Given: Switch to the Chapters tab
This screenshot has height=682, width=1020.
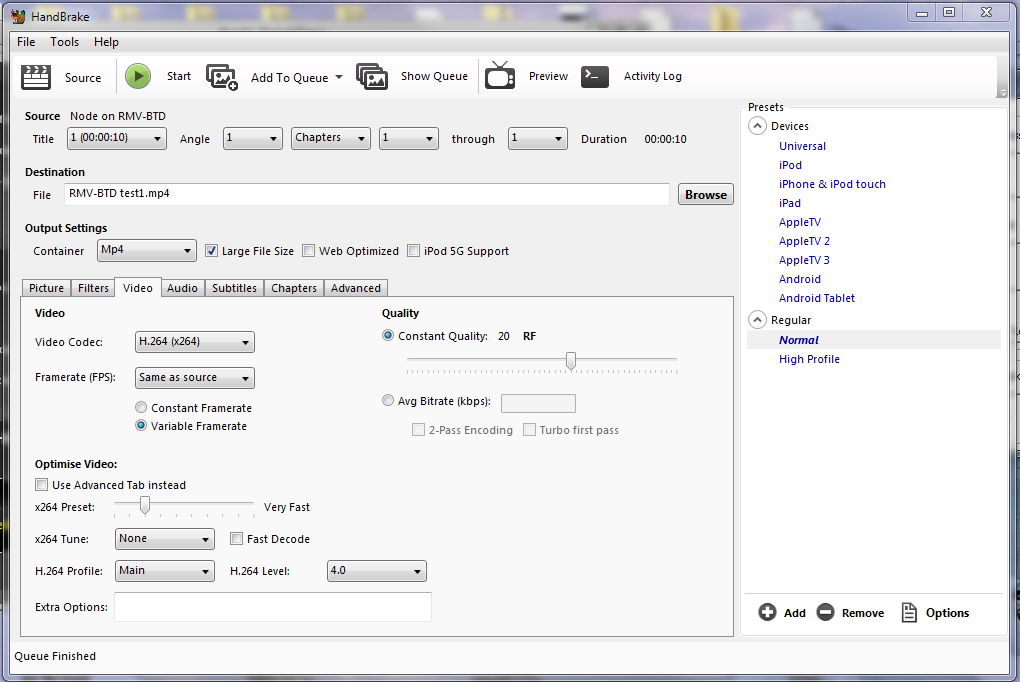Looking at the screenshot, I should pyautogui.click(x=294, y=288).
